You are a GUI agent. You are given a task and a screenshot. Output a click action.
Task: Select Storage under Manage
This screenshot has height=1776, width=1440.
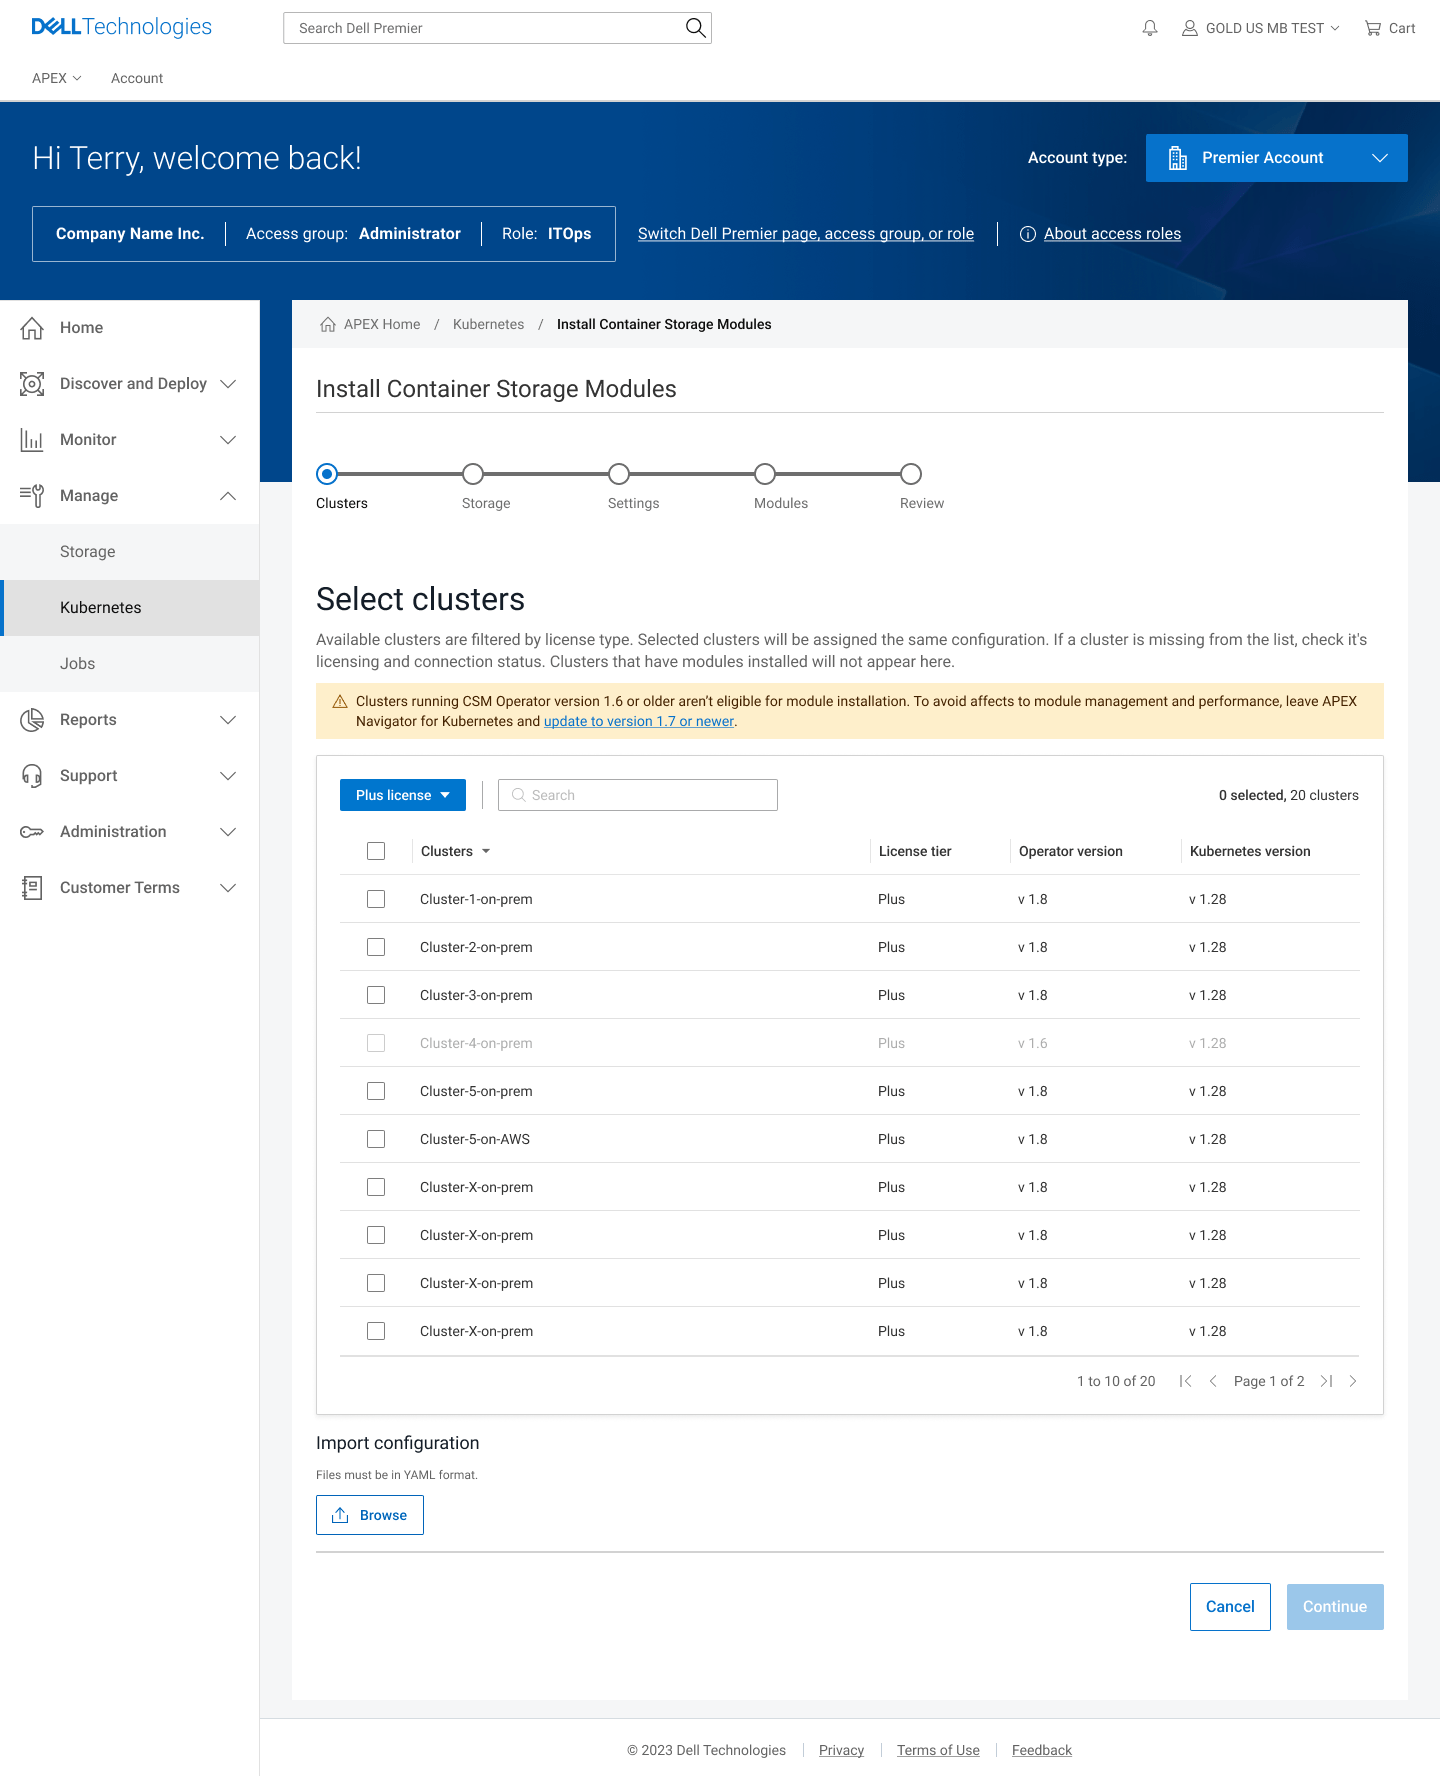tap(130, 552)
